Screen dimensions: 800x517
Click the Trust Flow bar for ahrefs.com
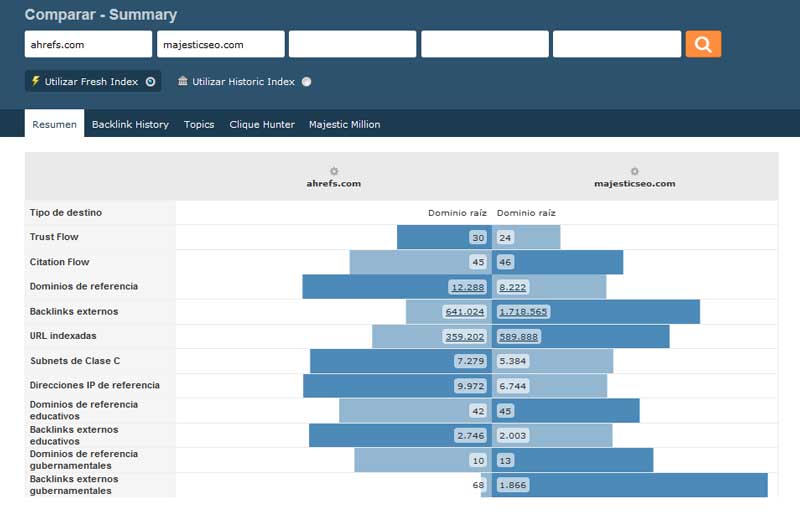click(x=432, y=237)
